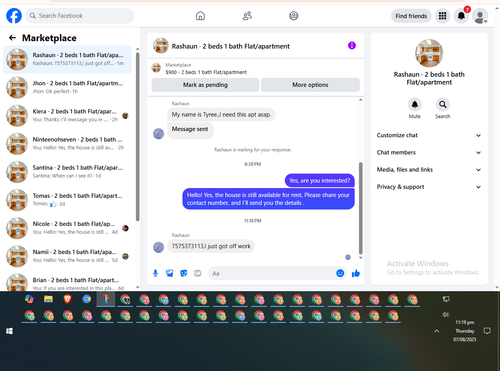
Task: Click More options button
Action: click(310, 85)
